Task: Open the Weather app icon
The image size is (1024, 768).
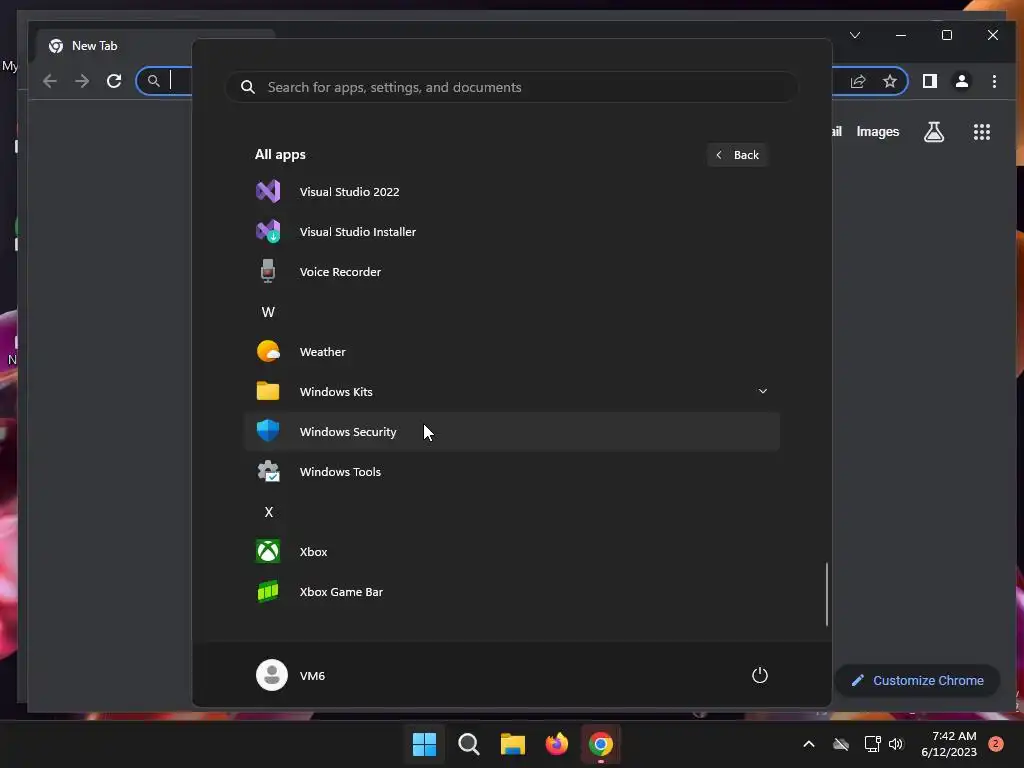Action: tap(268, 351)
